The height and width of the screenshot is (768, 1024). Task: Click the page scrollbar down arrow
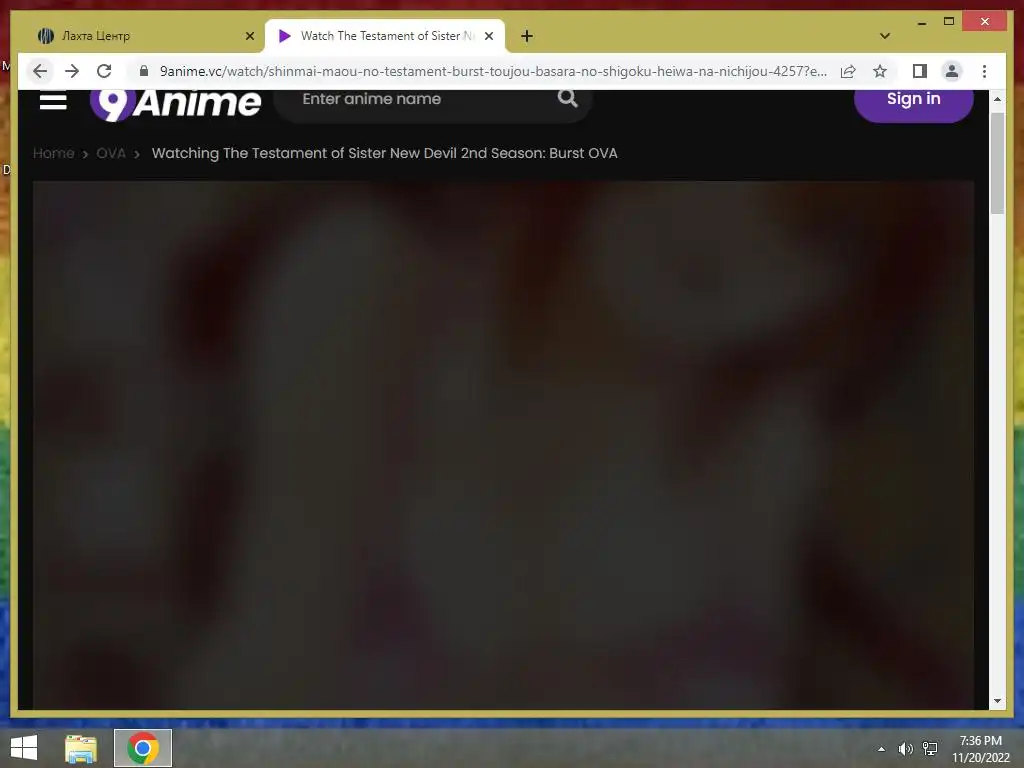coord(997,701)
